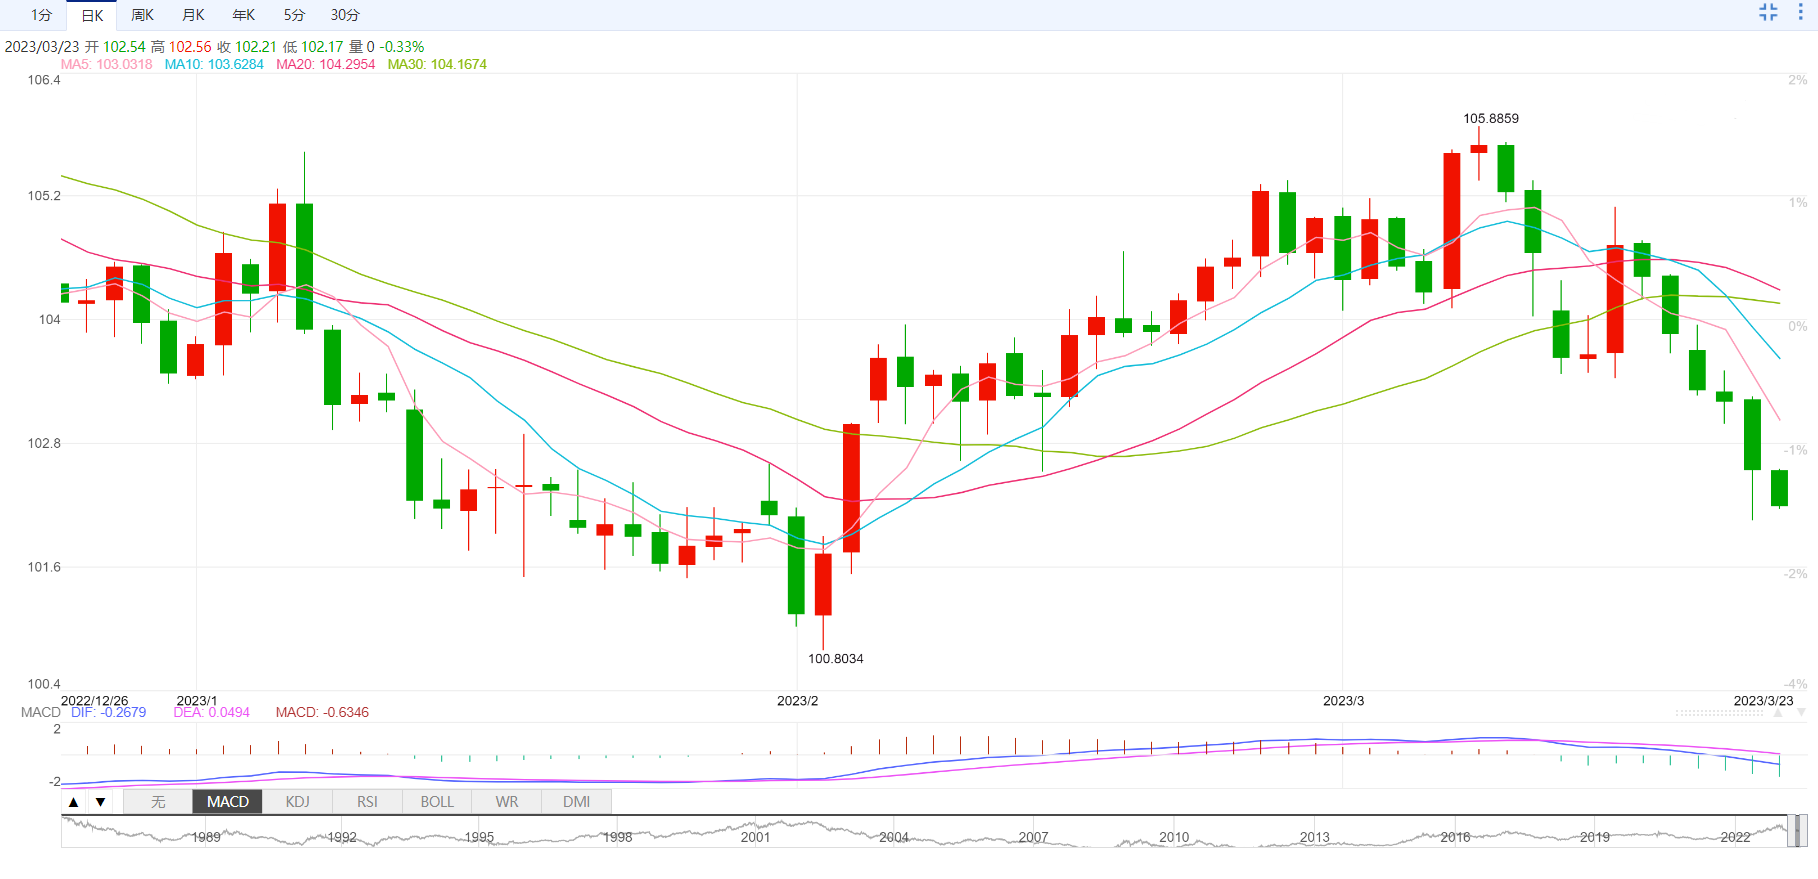Click the 2022/12/26 start date label
The width and height of the screenshot is (1818, 879).
95,700
